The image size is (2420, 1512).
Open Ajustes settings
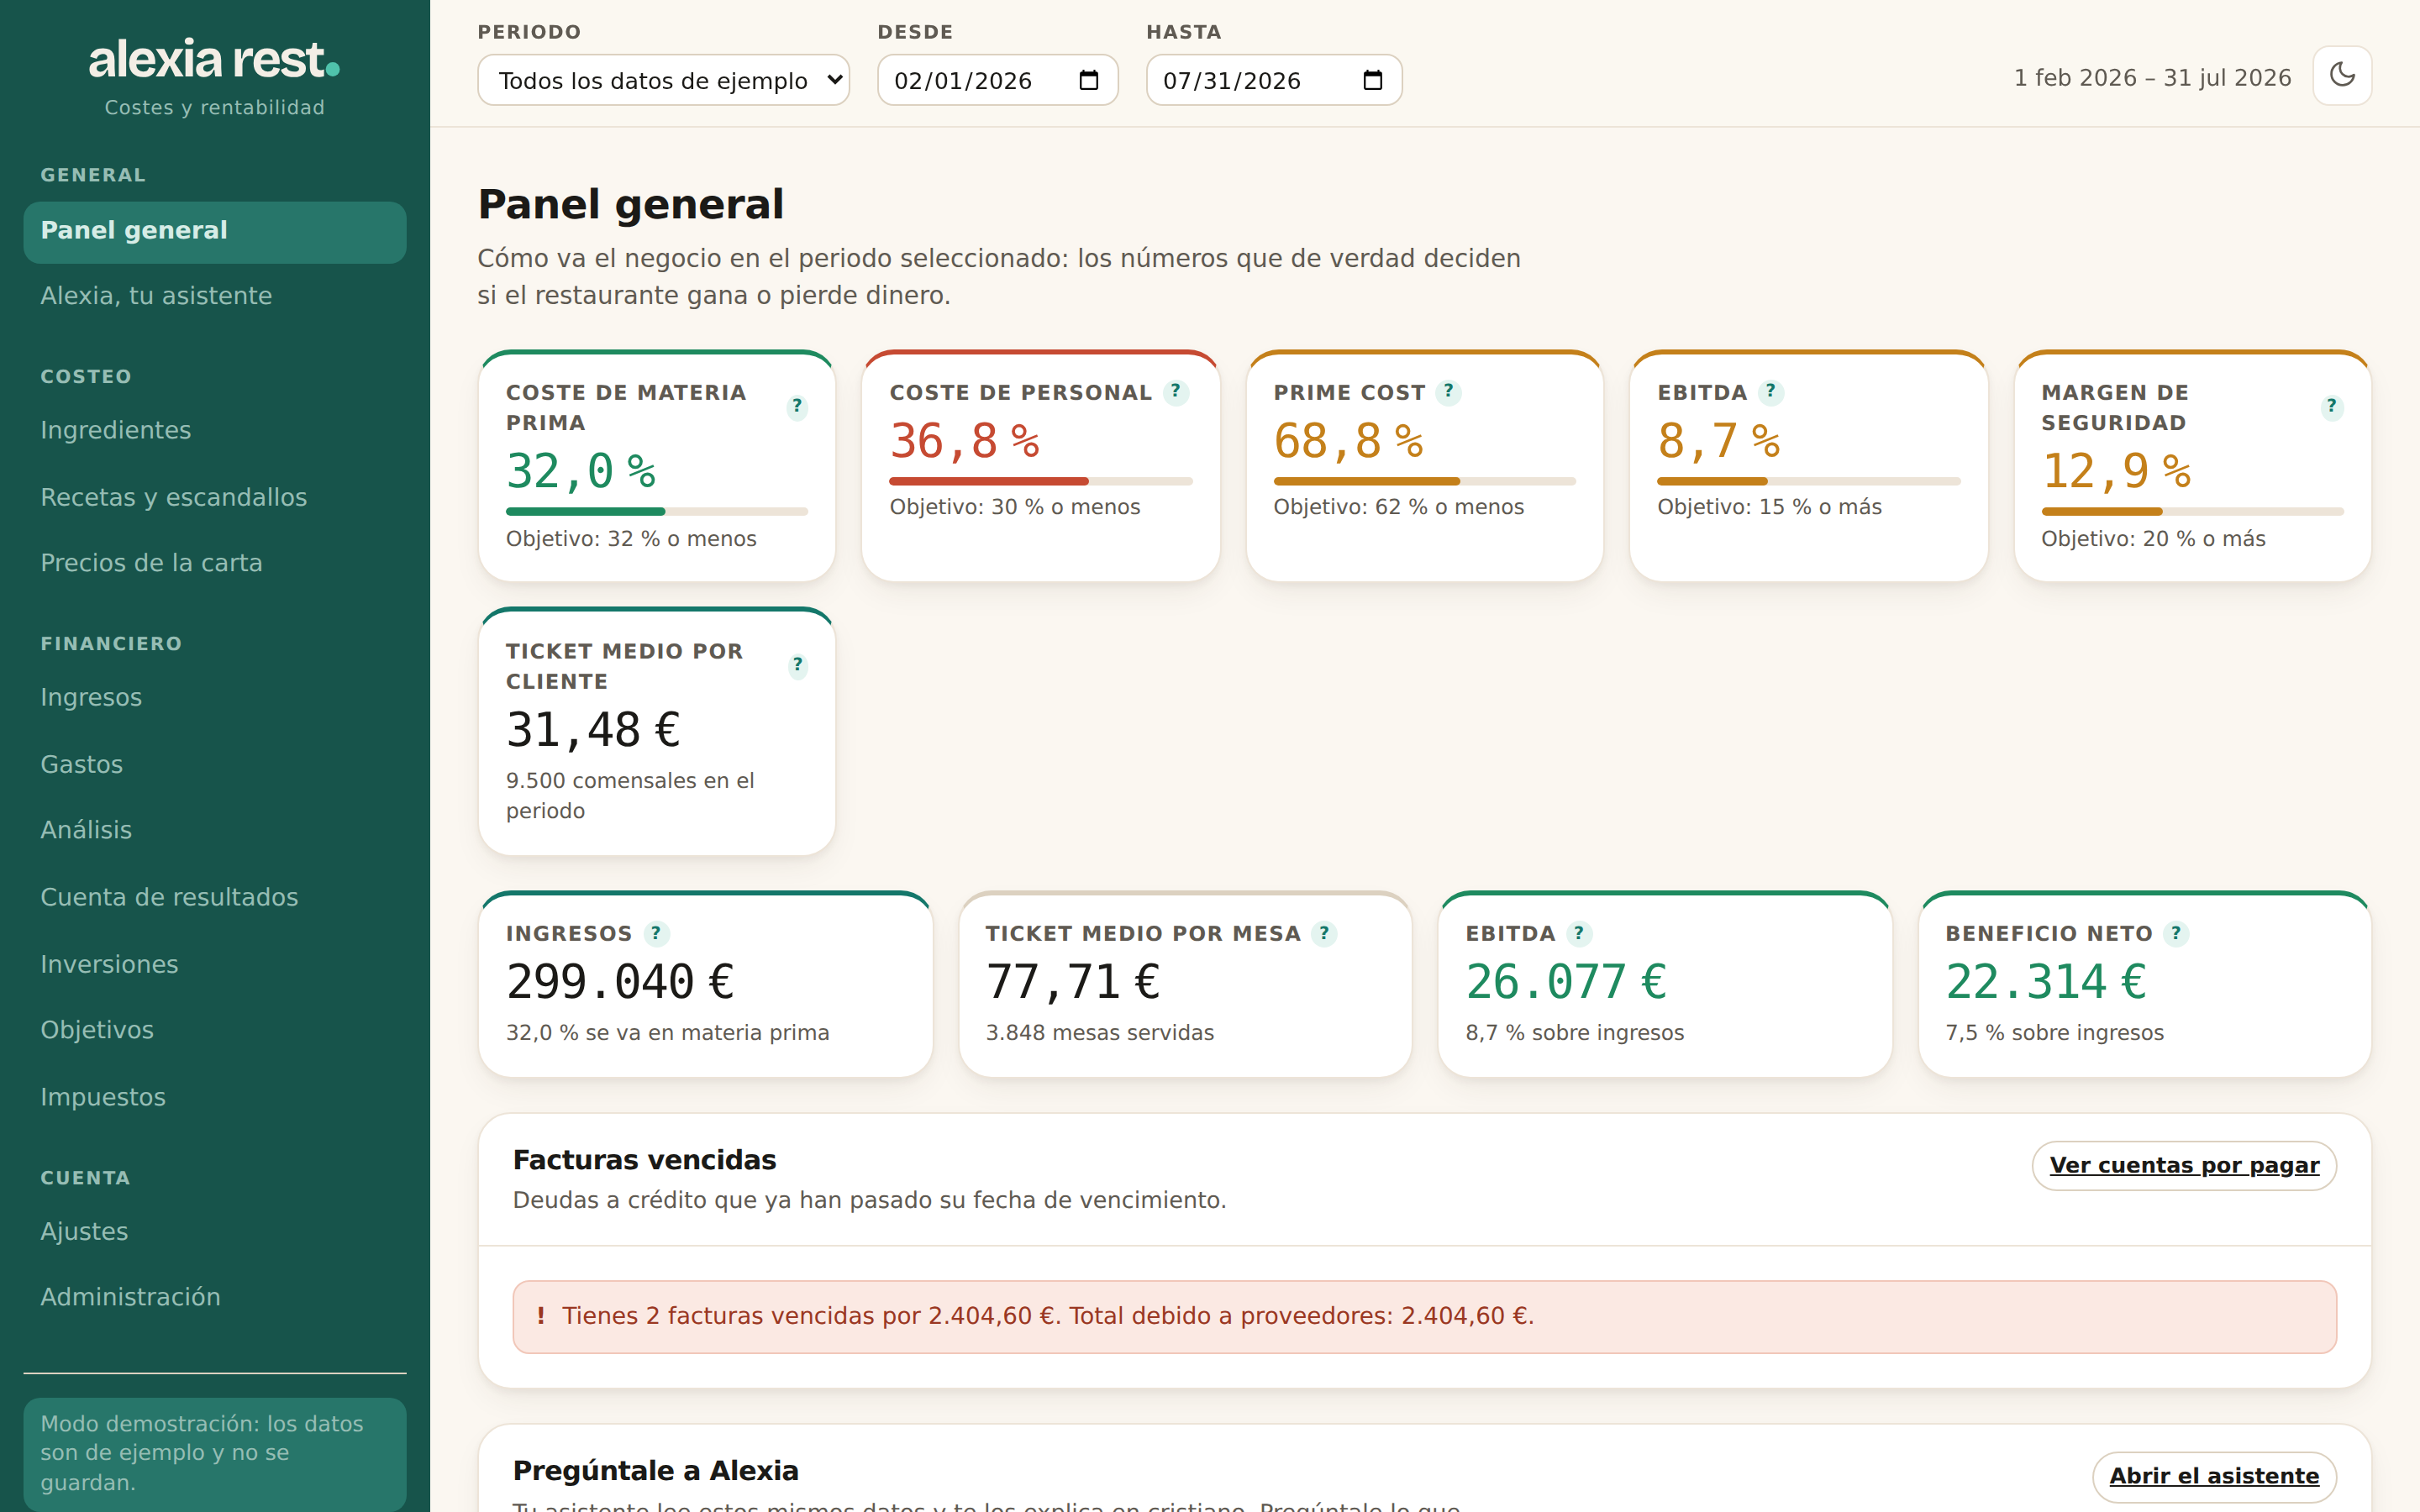pos(215,1231)
